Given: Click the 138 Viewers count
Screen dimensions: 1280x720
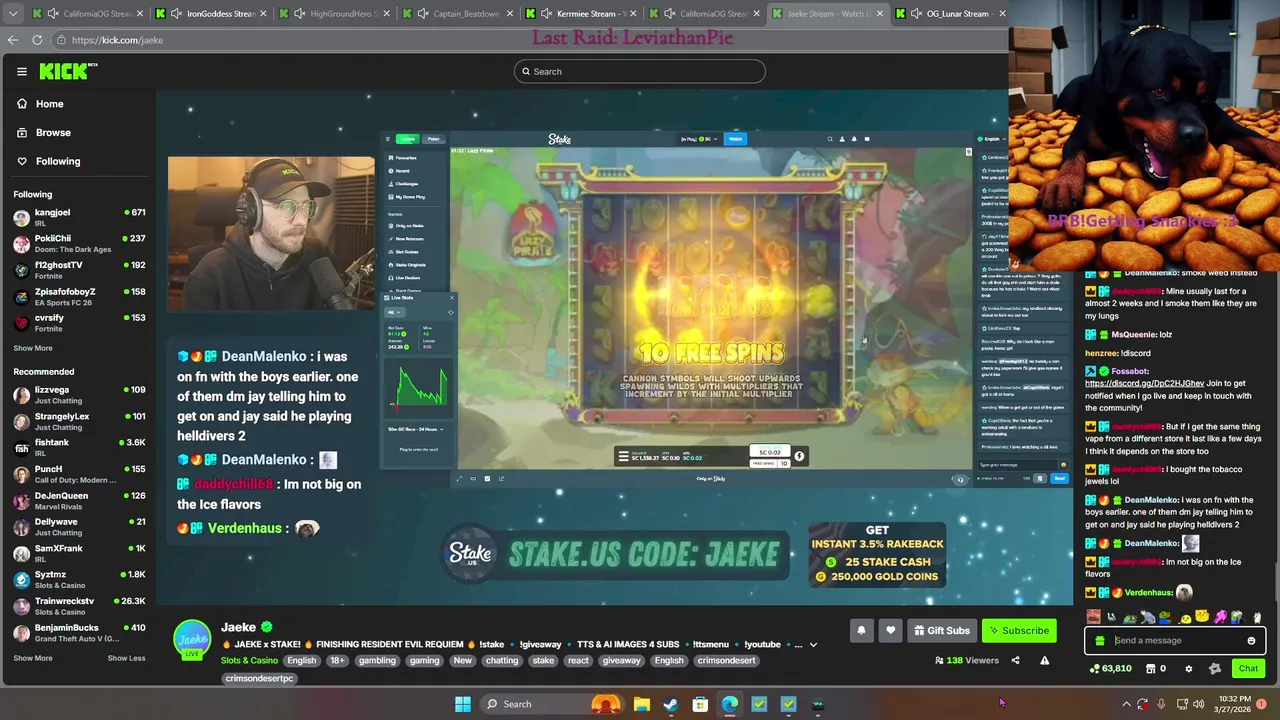Looking at the screenshot, I should (x=967, y=660).
